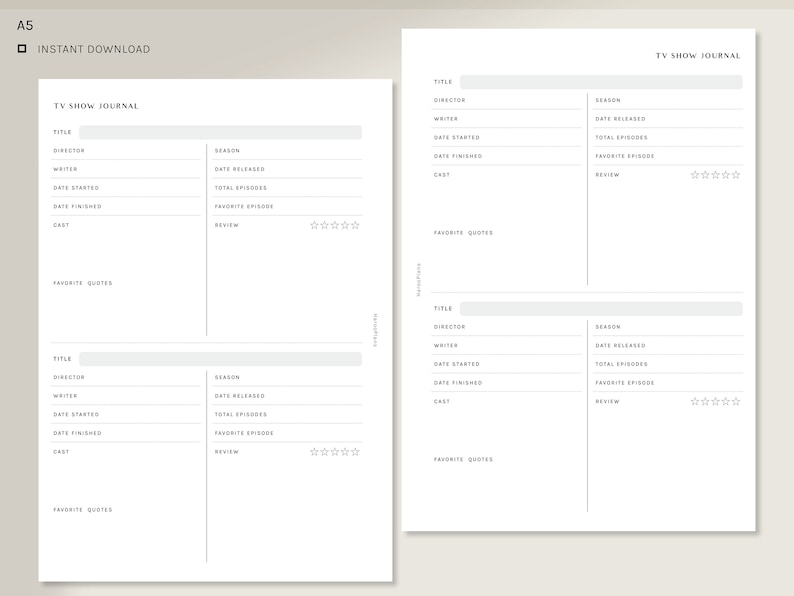Click the left page TV Show Journal heading
The width and height of the screenshot is (794, 596).
point(96,106)
